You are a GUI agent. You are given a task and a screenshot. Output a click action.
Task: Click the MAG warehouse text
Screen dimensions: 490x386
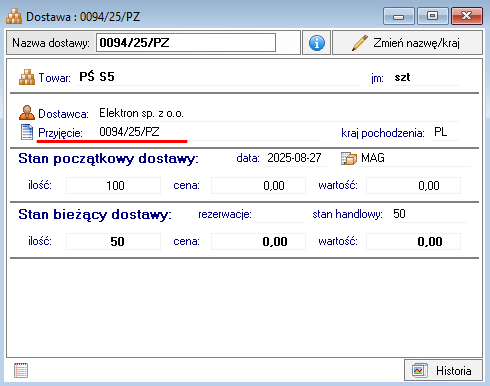(373, 158)
